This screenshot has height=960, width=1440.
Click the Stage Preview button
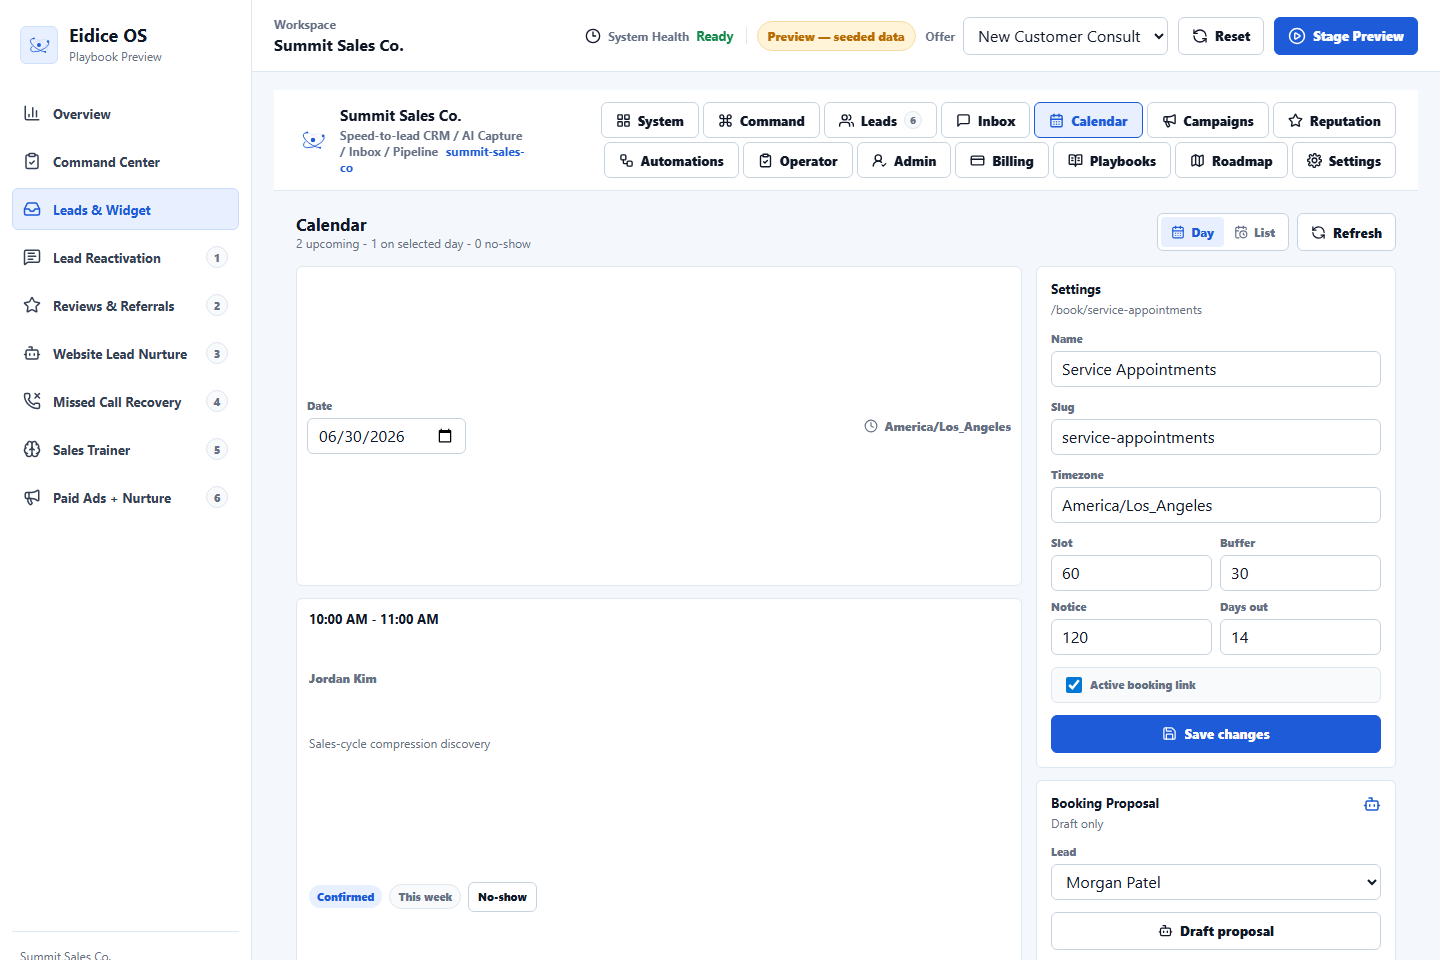pyautogui.click(x=1346, y=36)
